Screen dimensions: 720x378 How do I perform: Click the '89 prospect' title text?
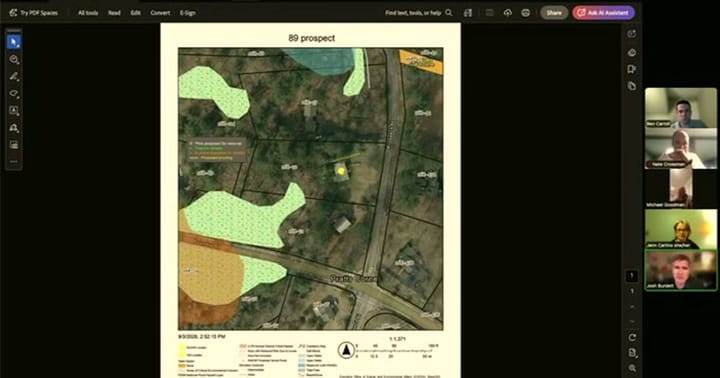click(311, 38)
